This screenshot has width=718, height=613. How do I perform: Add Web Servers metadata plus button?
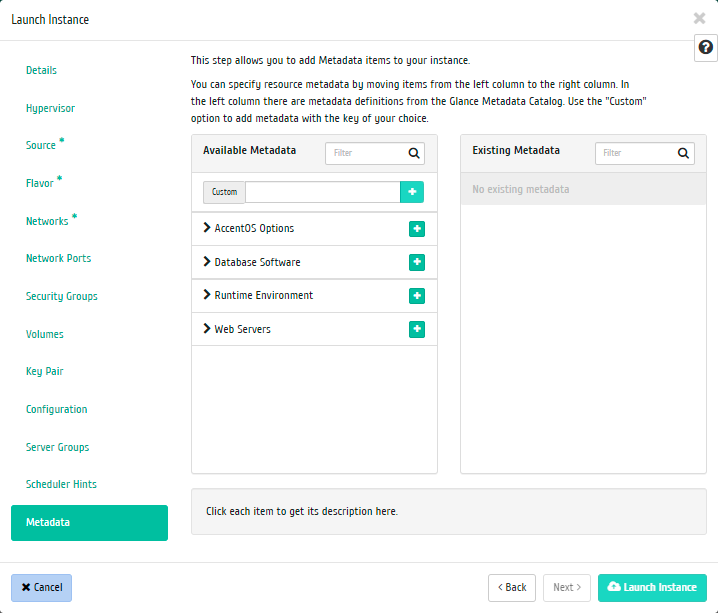tap(417, 329)
